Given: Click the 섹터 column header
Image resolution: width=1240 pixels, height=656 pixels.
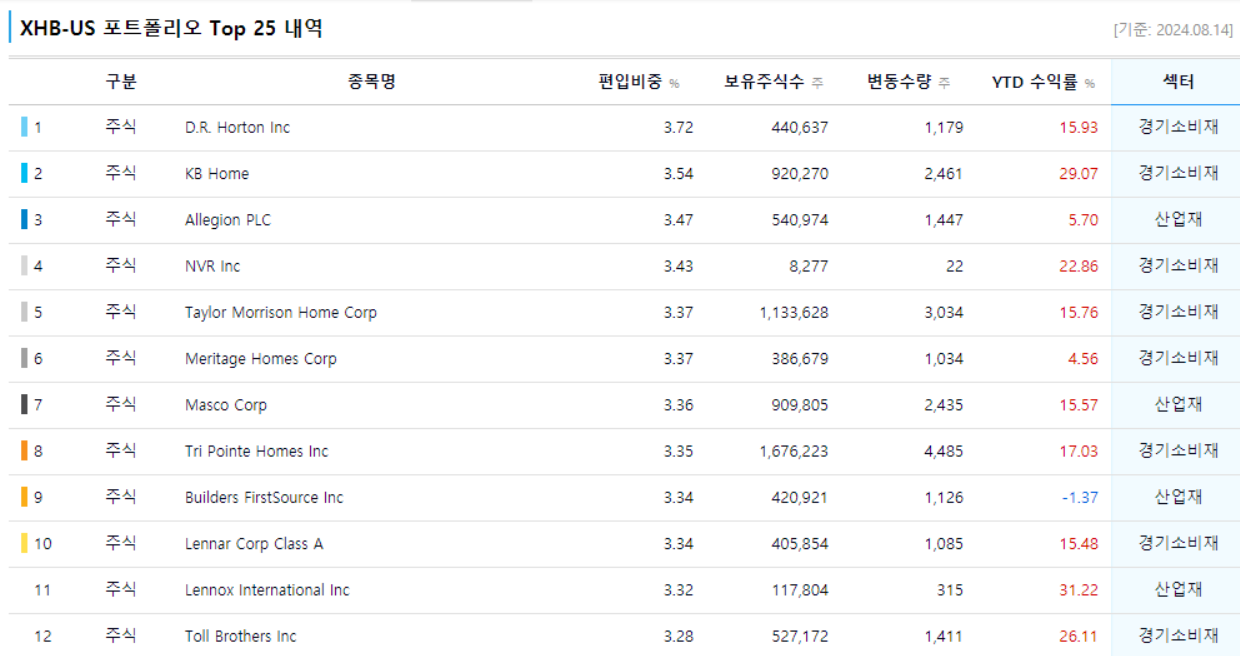Looking at the screenshot, I should (x=1177, y=82).
